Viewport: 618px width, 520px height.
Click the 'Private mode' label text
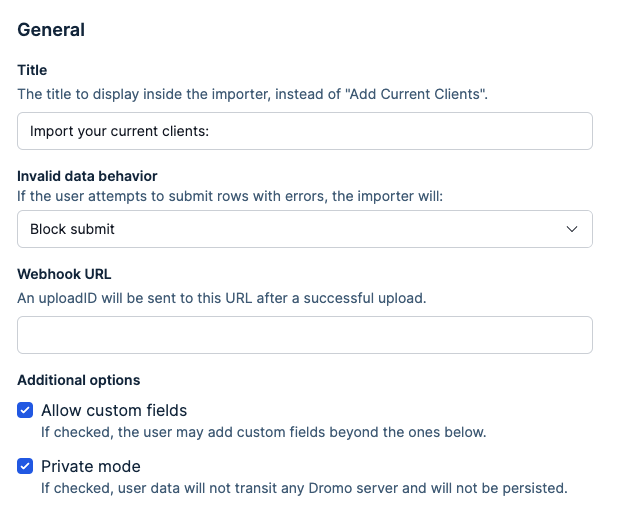(90, 466)
